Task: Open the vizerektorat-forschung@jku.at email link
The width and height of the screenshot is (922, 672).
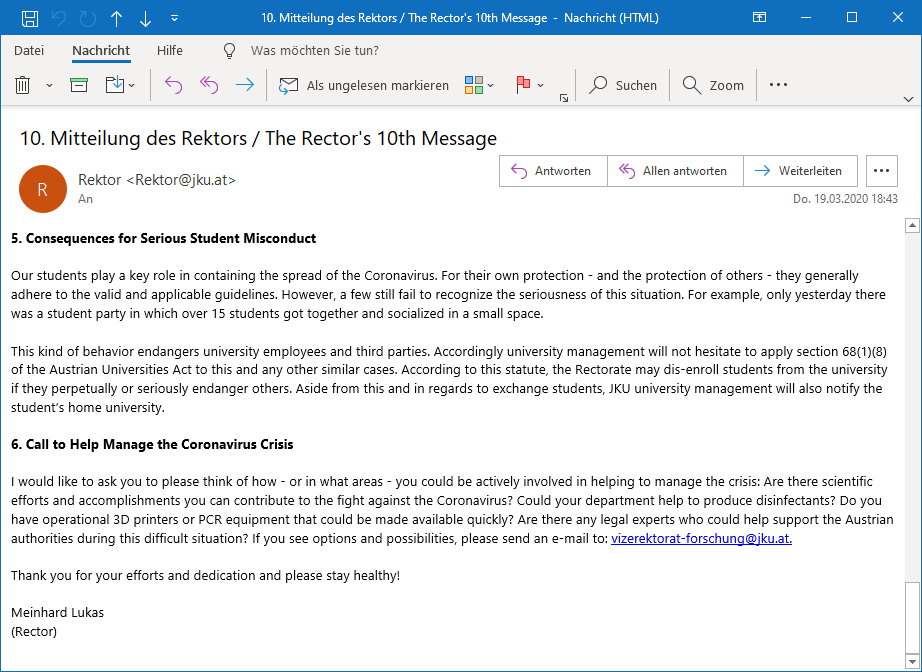Action: pyautogui.click(x=701, y=539)
